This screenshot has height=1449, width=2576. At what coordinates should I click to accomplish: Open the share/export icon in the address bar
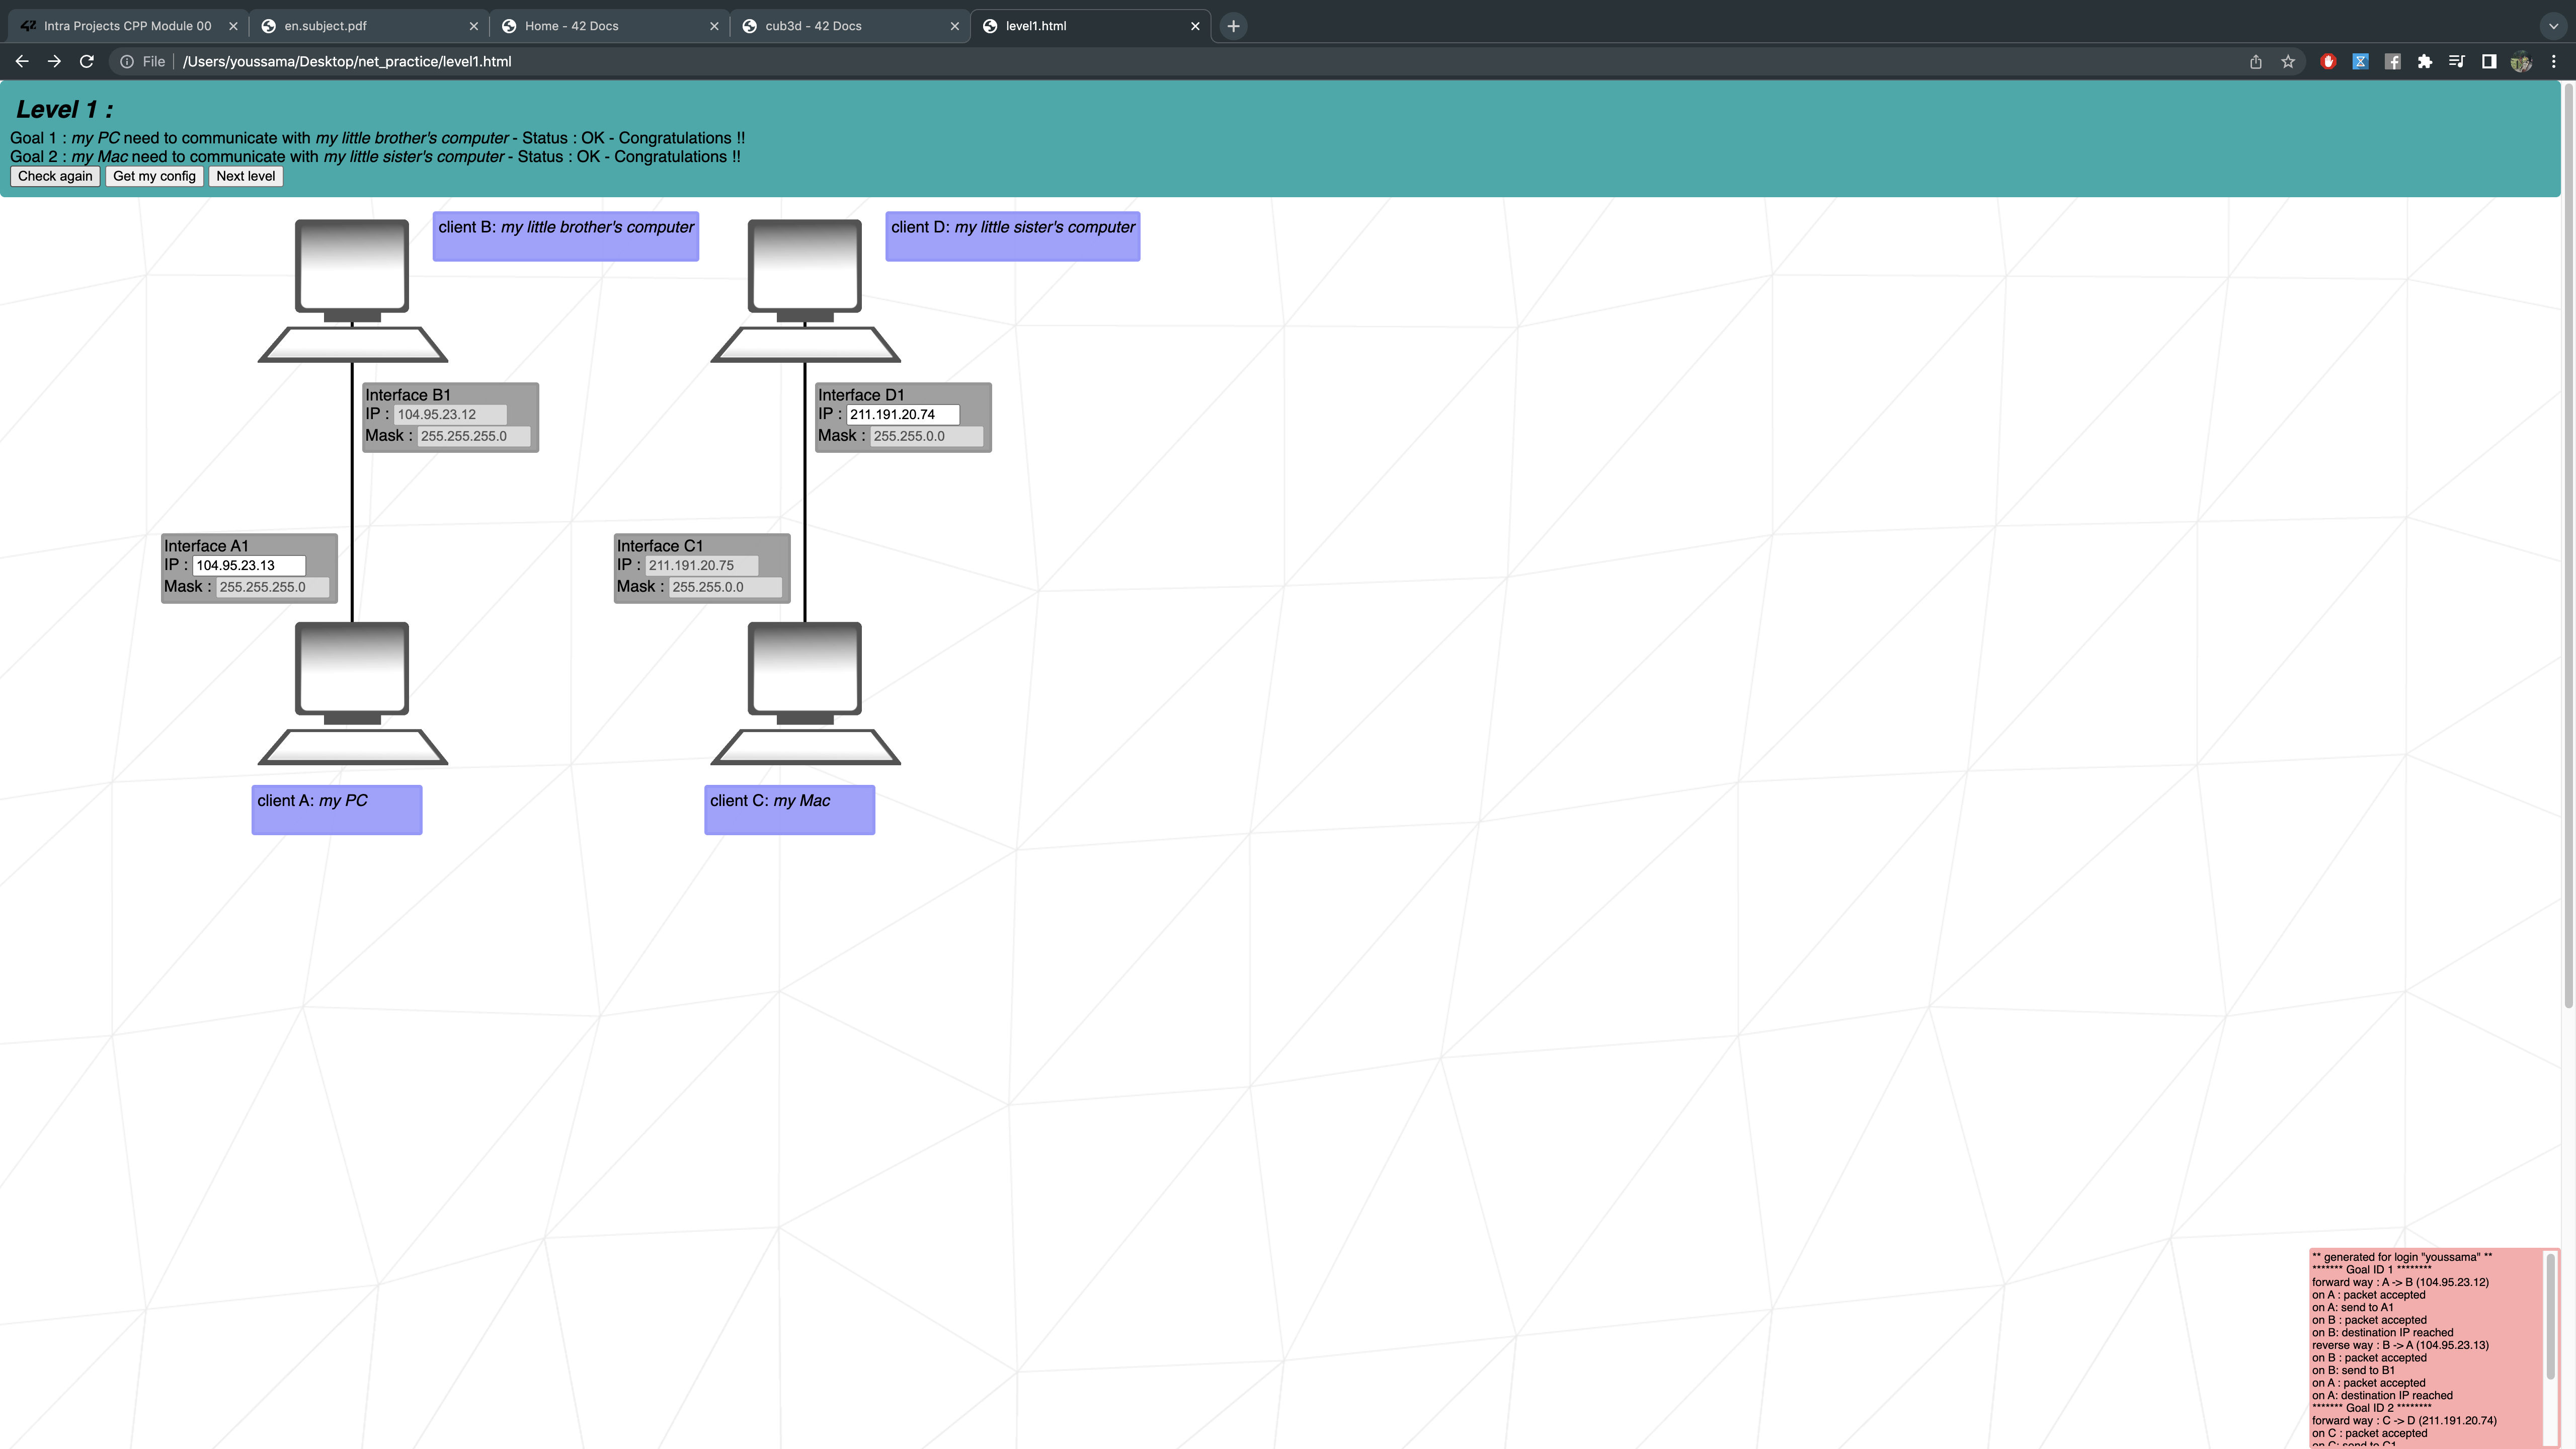2255,61
